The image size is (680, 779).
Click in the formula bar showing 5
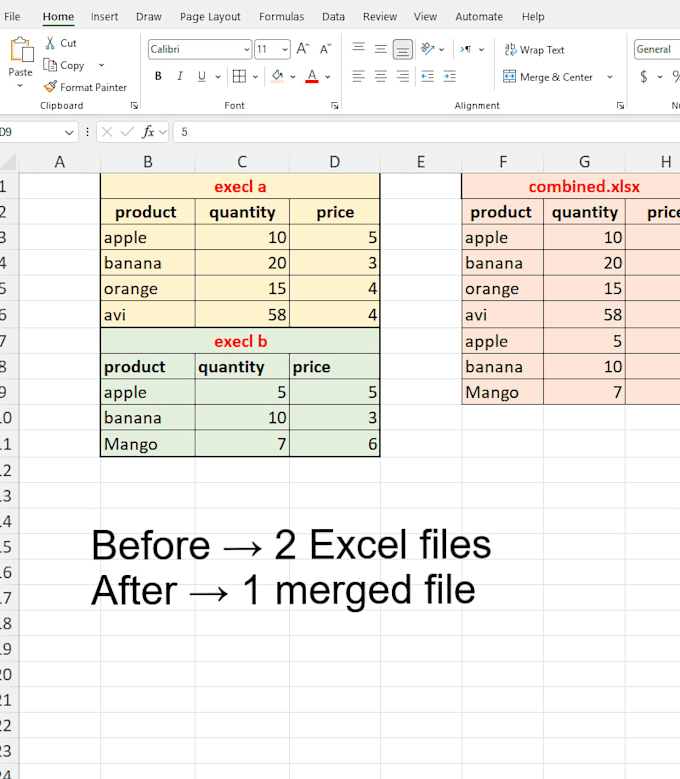pyautogui.click(x=427, y=132)
